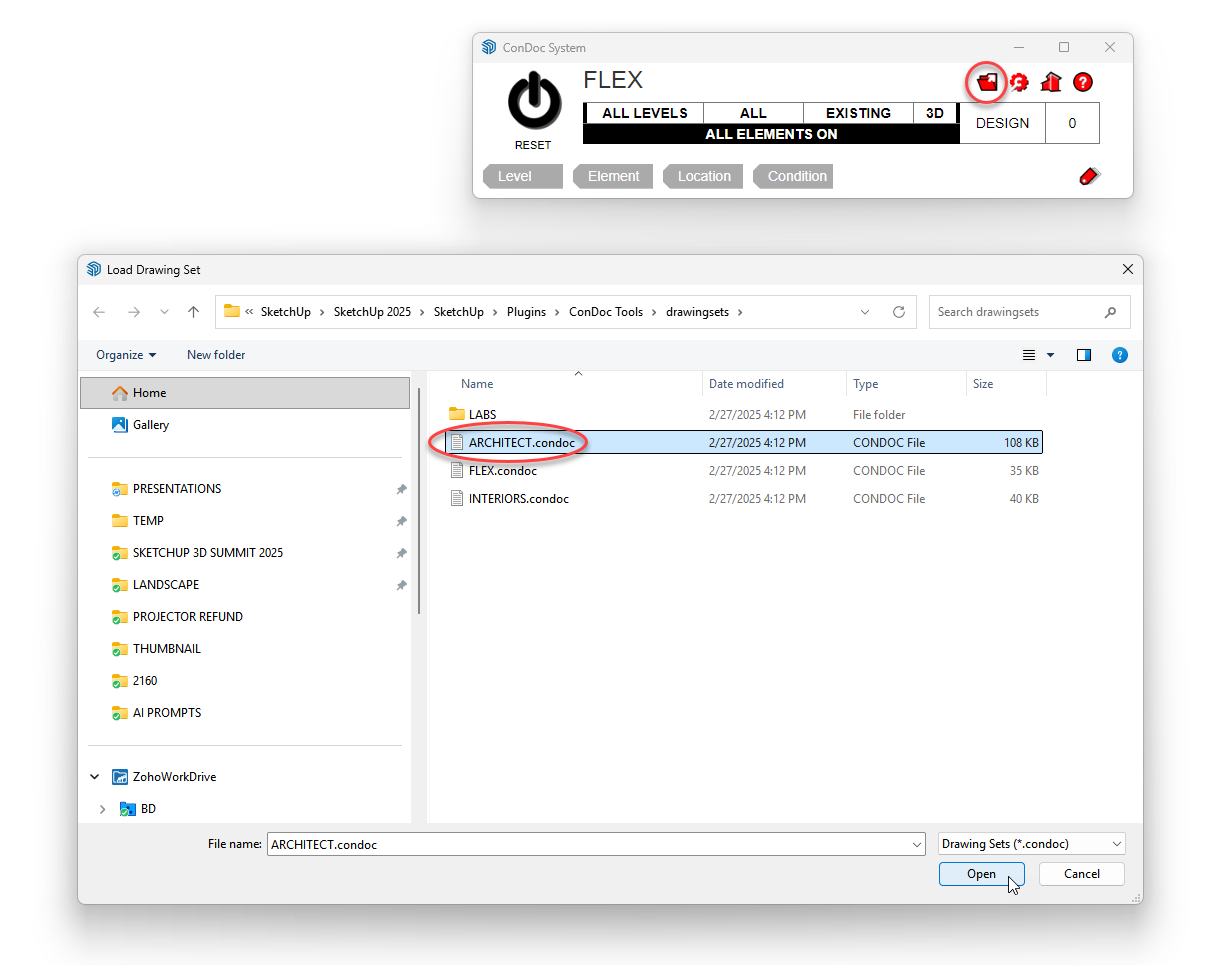Click the red house icon in ConDoc System
Screen dimensions: 1215x965
point(1051,82)
